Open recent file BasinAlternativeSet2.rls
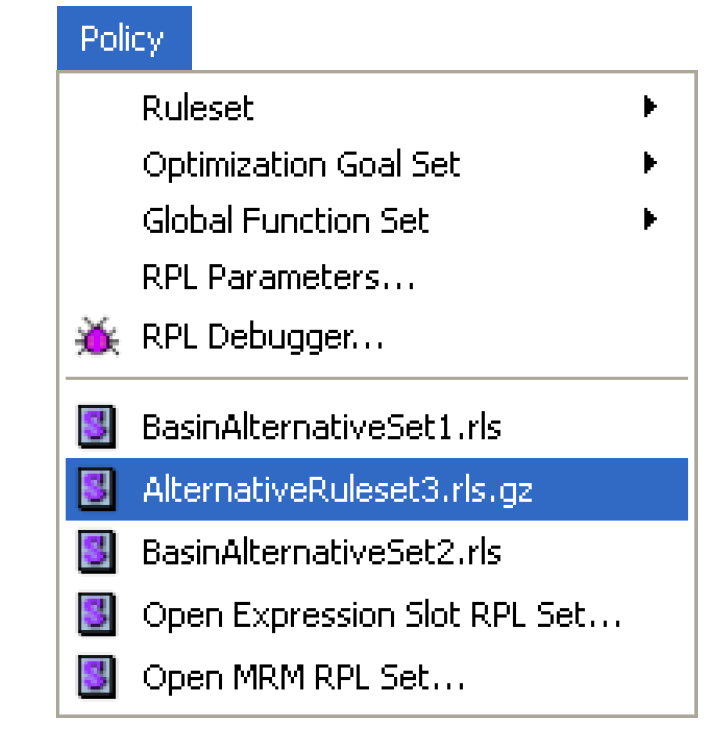Screen dimensions: 715x733 click(321, 551)
